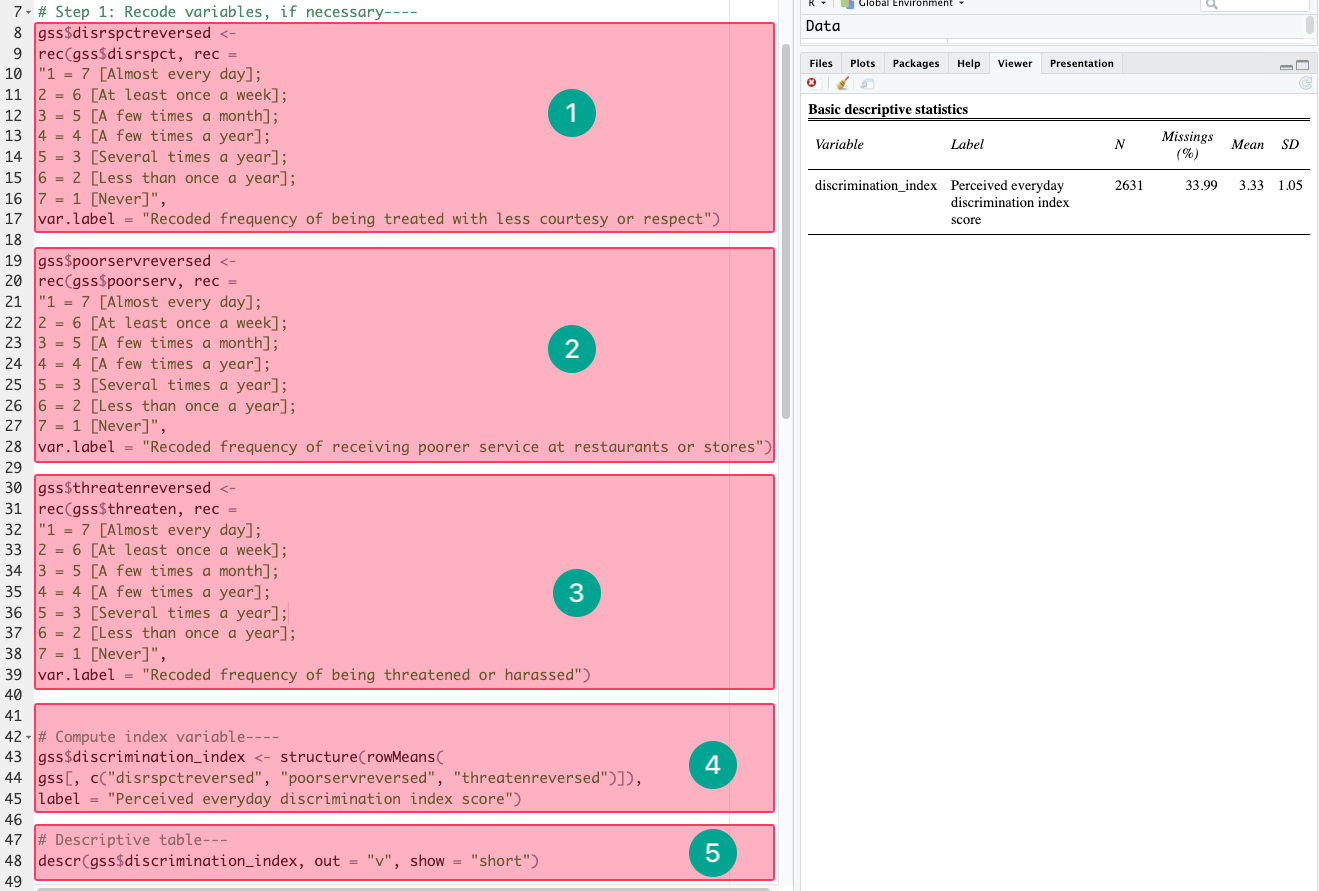Image resolution: width=1319 pixels, height=891 pixels.
Task: Click line number 18 in the gutter
Action: pyautogui.click(x=12, y=240)
